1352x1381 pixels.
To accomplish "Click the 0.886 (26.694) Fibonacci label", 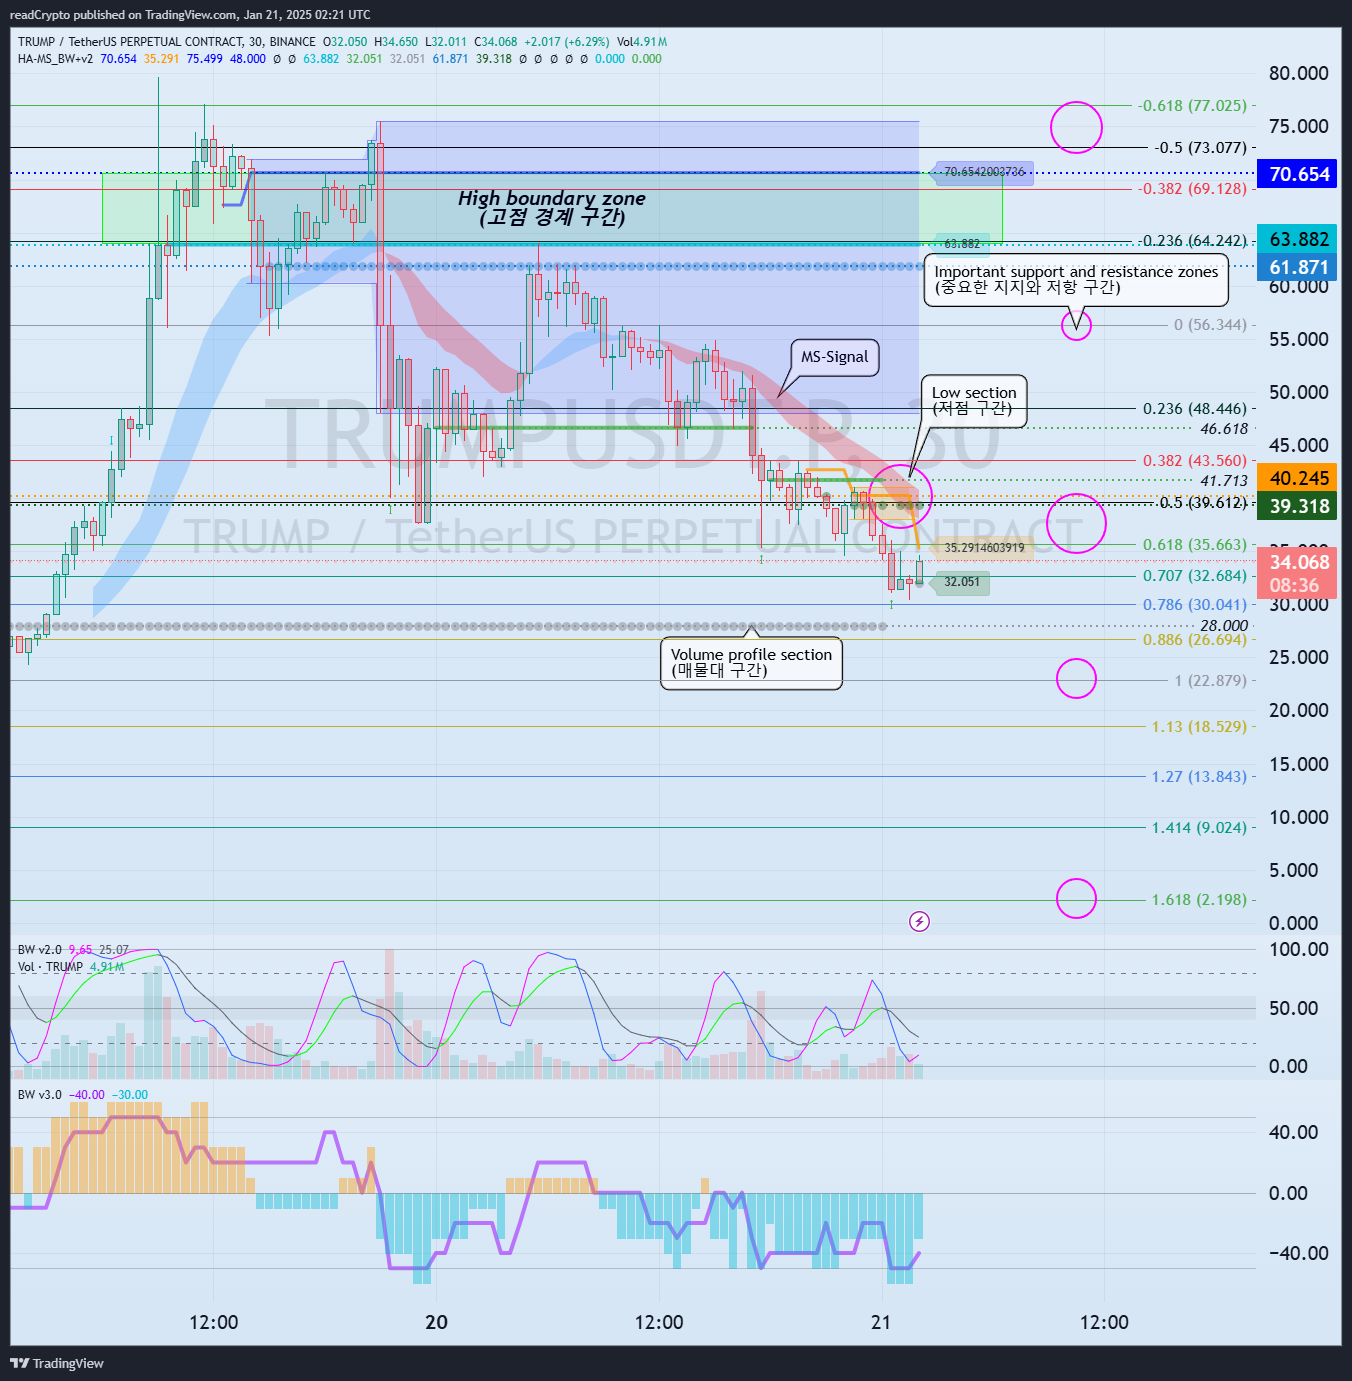I will click(1195, 639).
